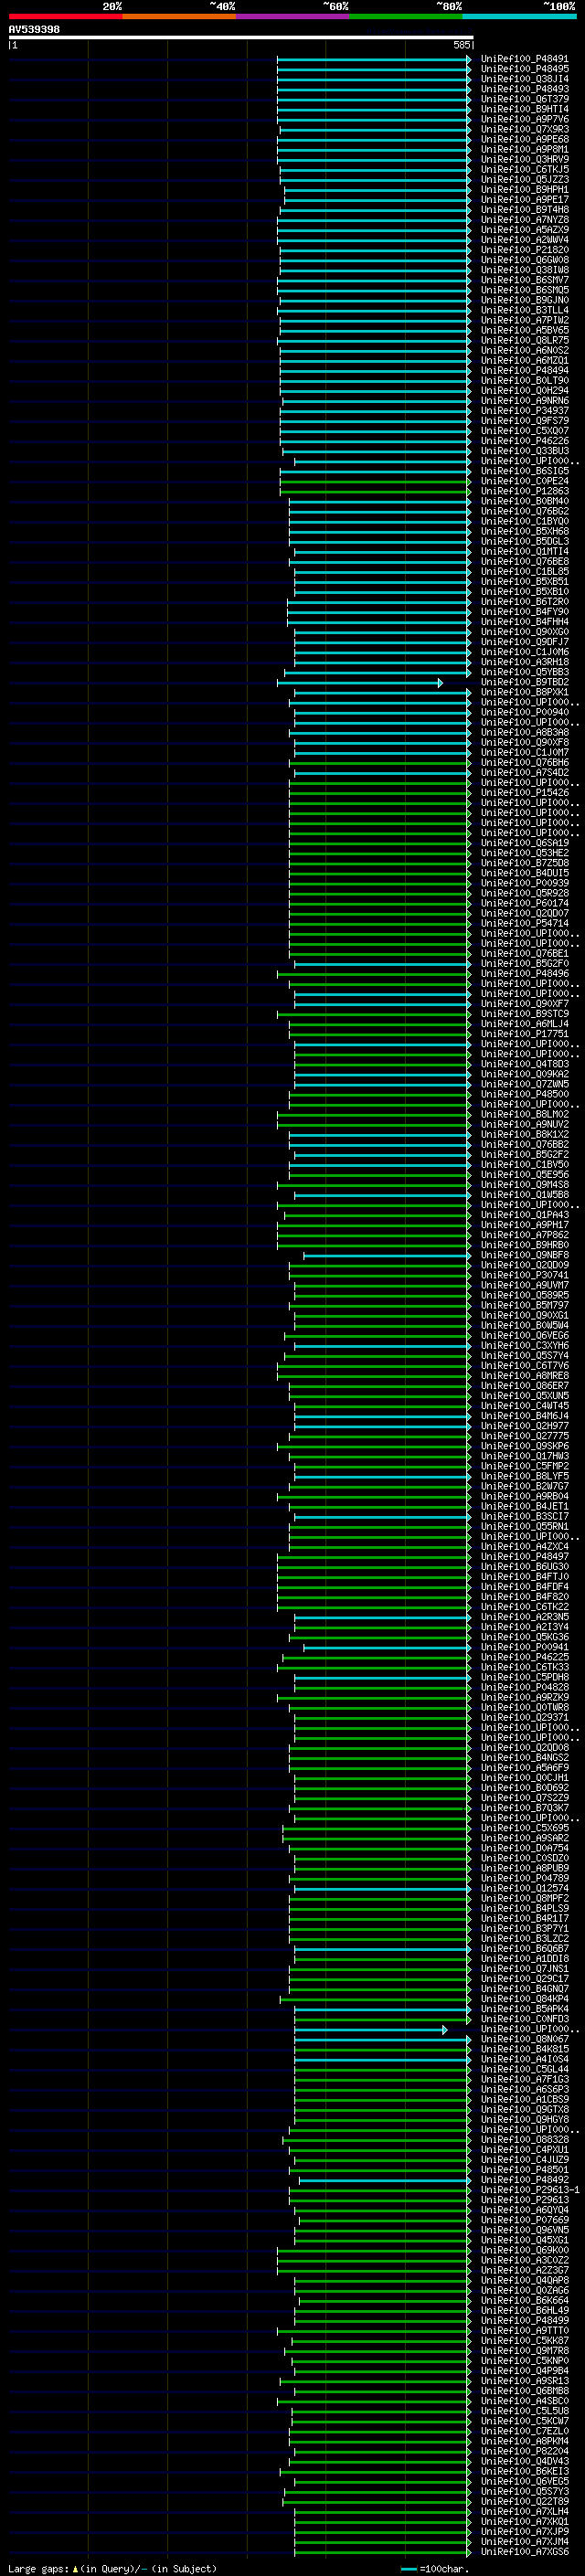Select hit label UniRef100_Q9NBF8

525,1255
